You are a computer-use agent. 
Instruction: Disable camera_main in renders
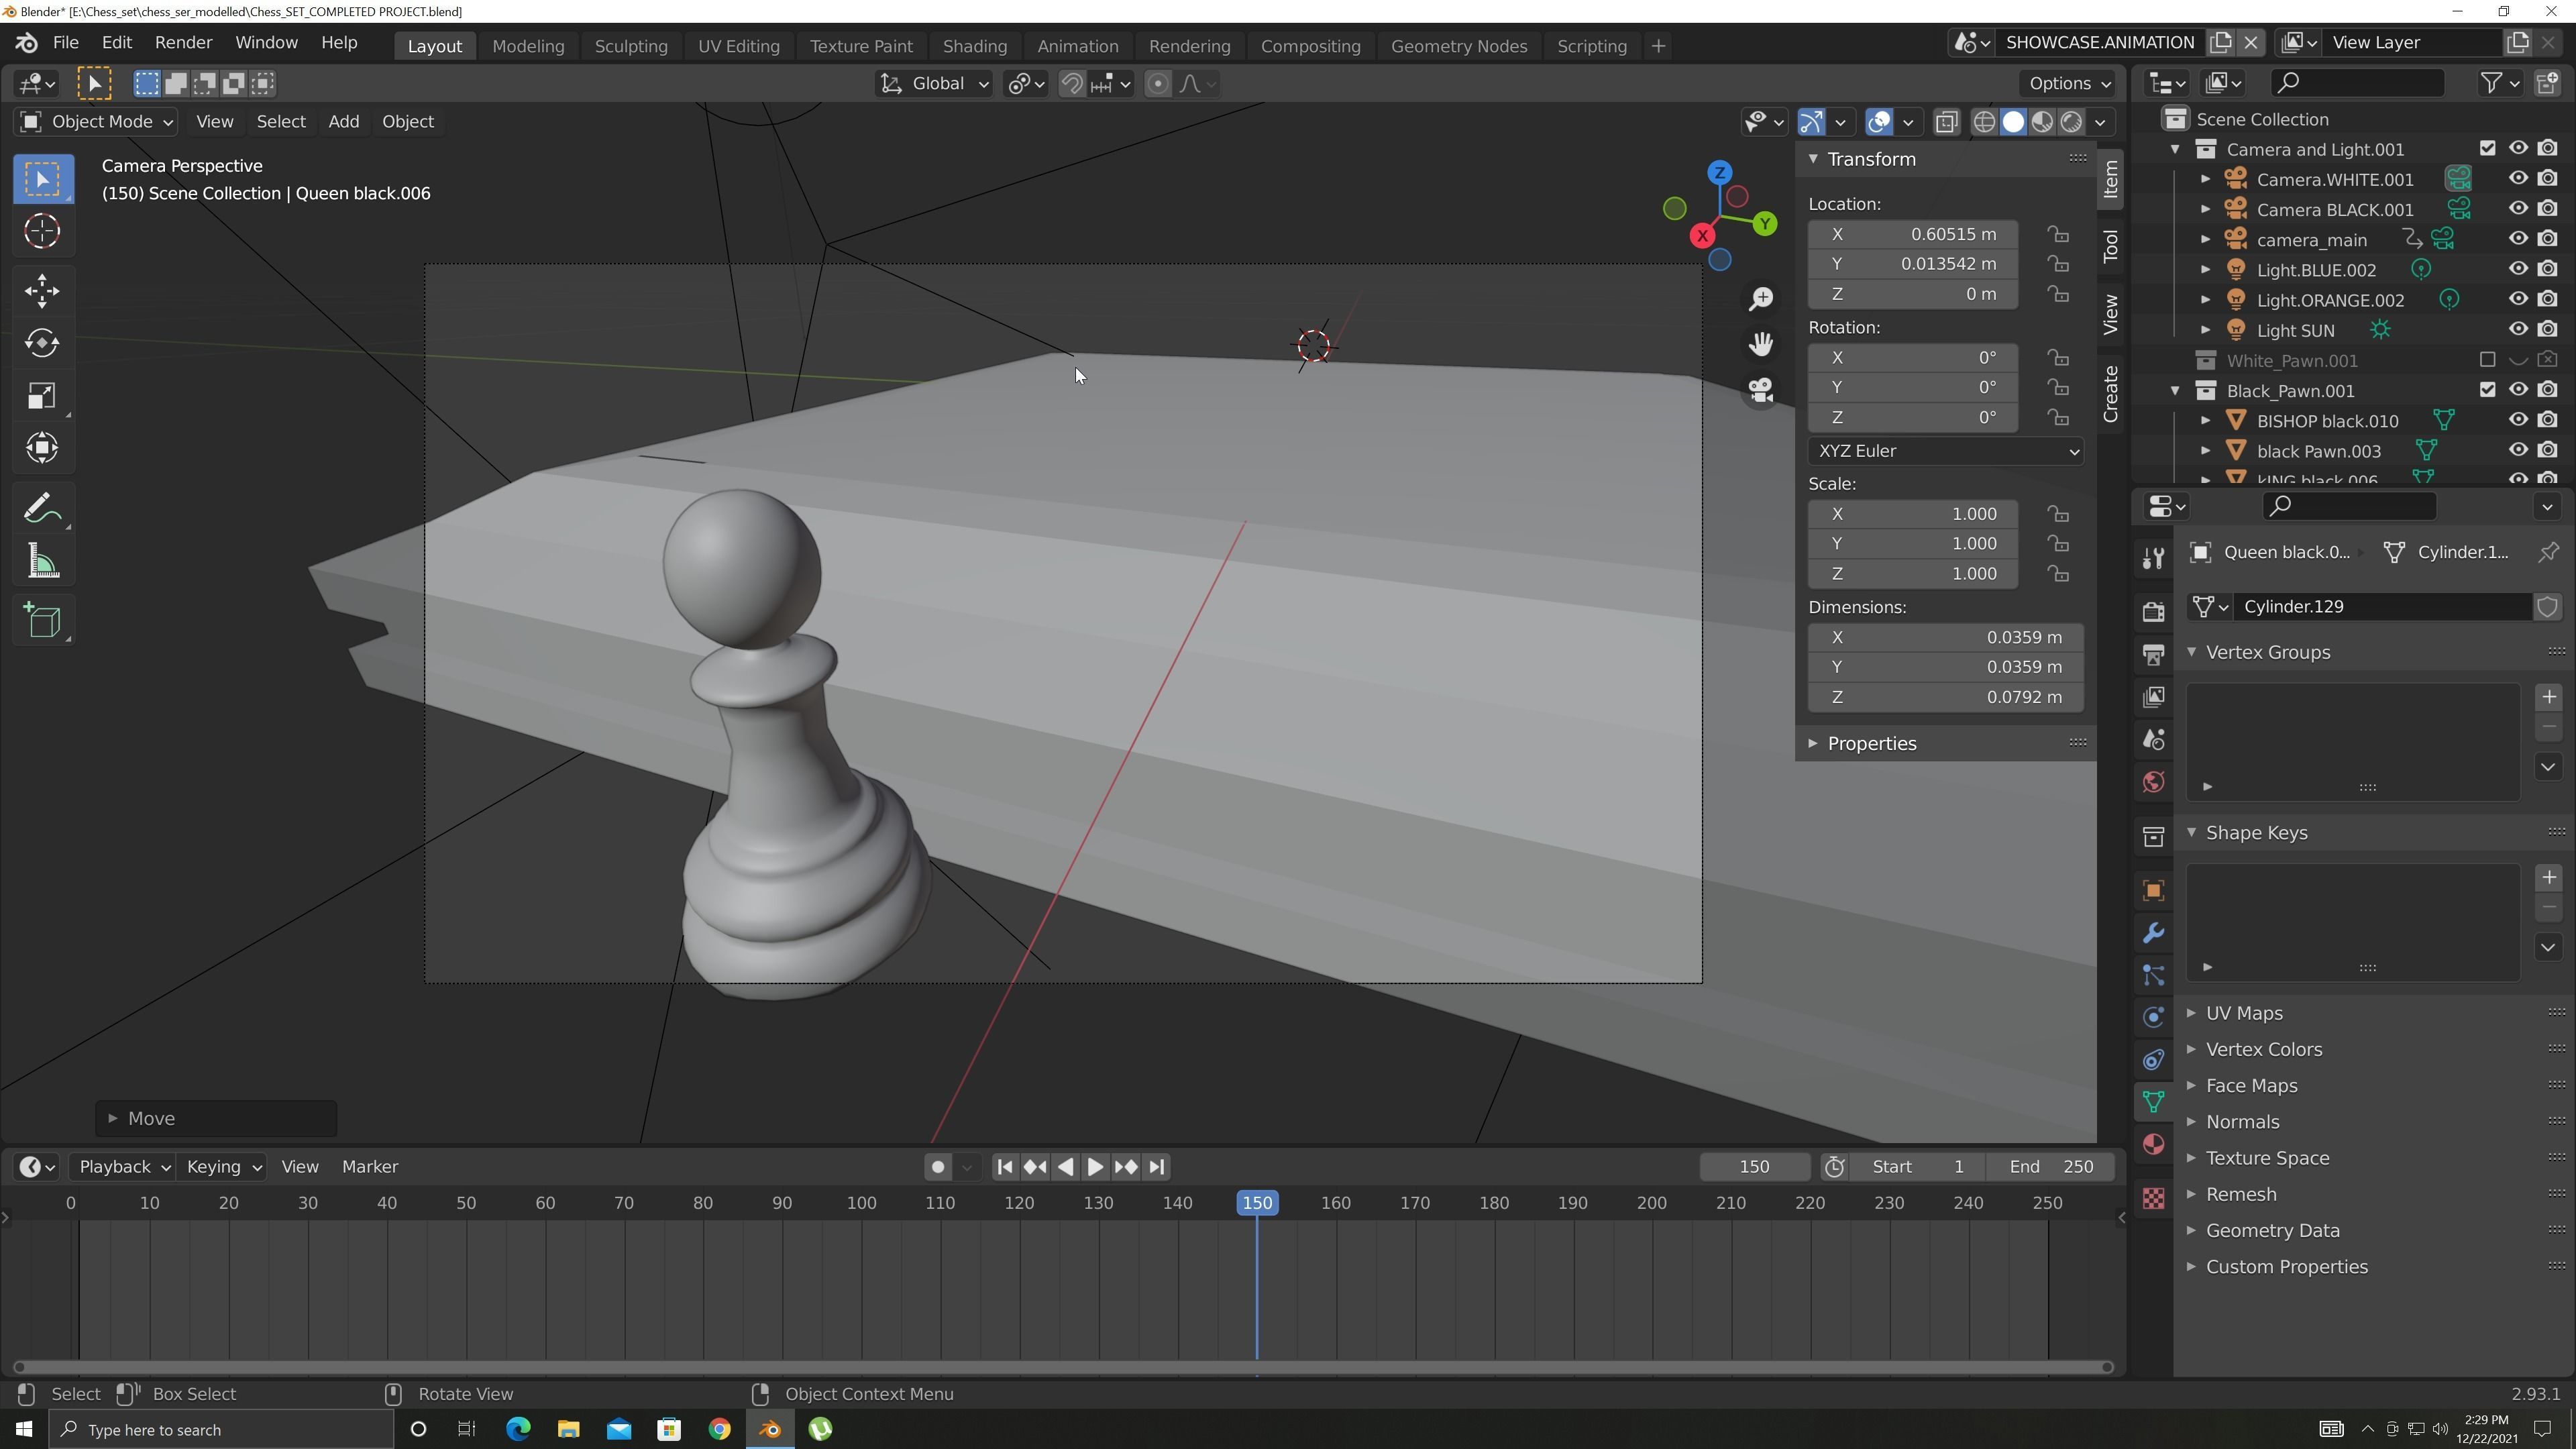[x=2548, y=239]
